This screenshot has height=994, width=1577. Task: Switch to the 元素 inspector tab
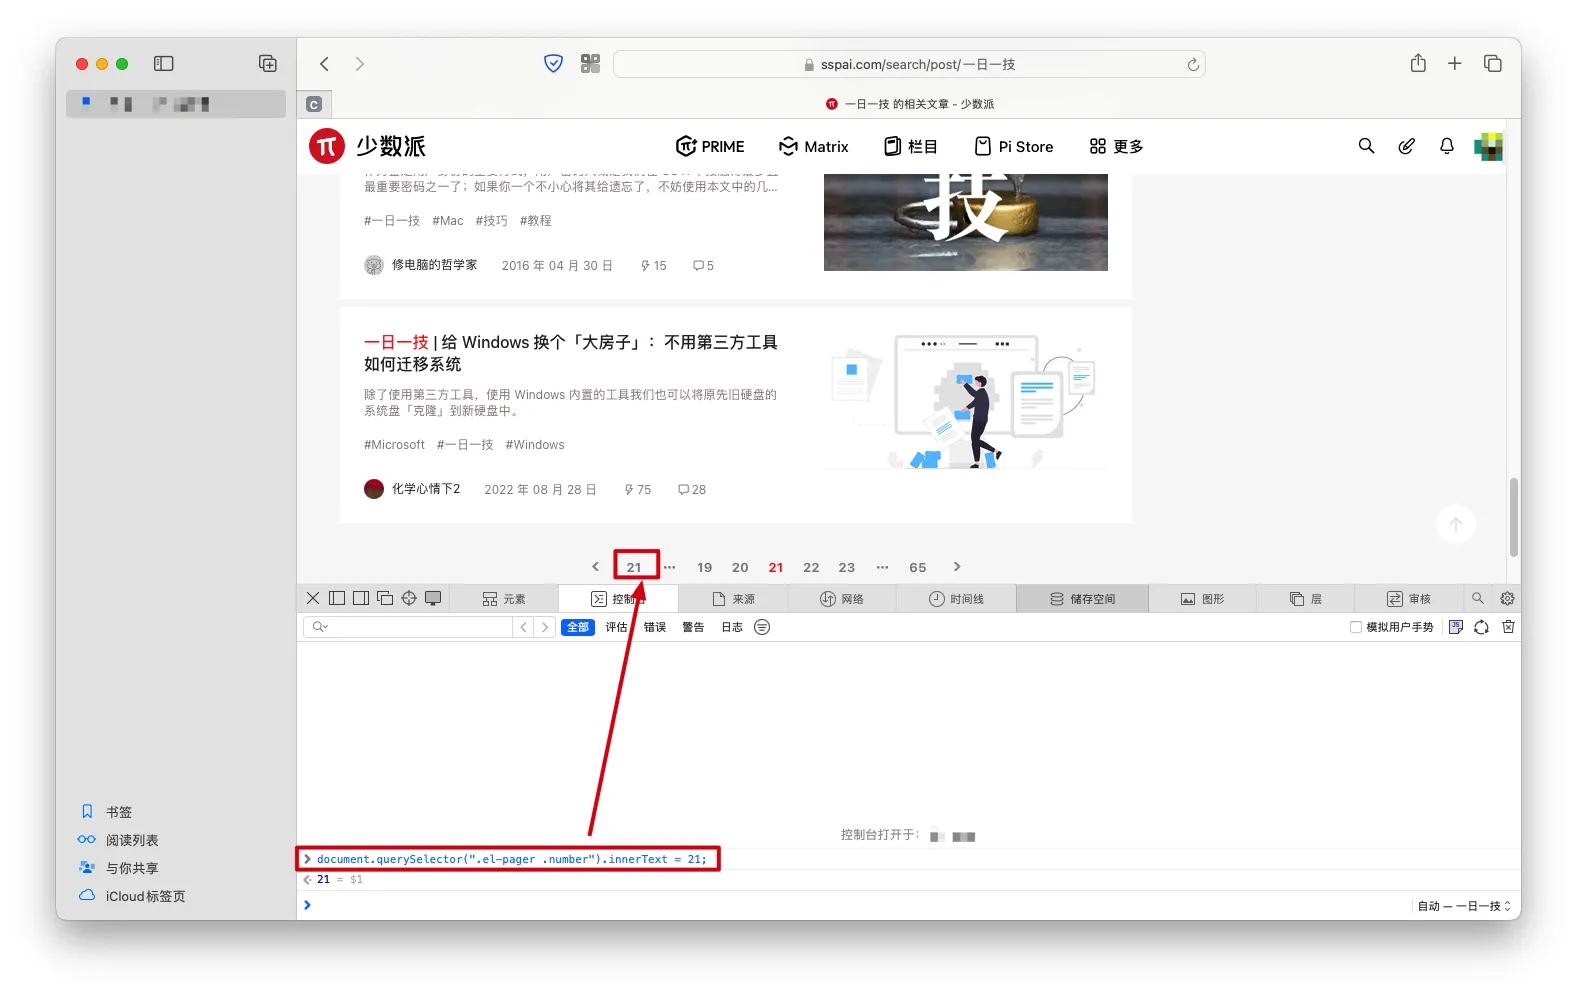coord(504,599)
